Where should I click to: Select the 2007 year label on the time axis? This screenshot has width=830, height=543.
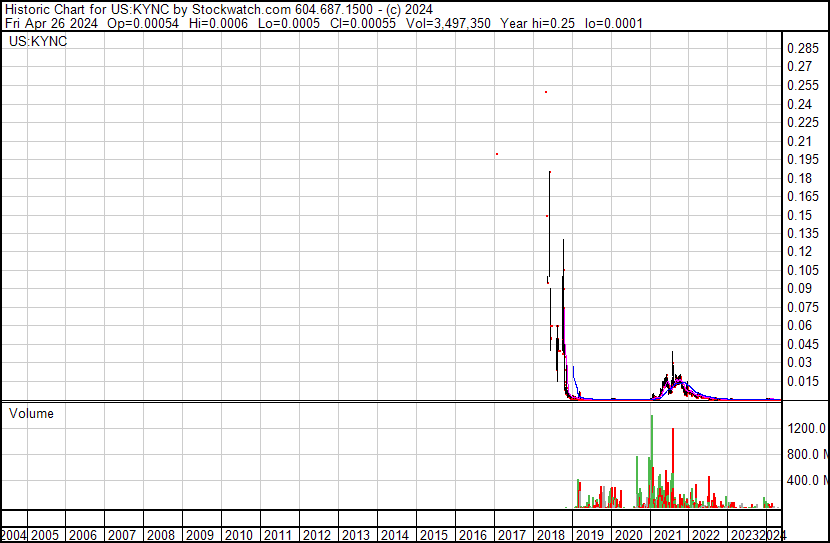[x=123, y=535]
